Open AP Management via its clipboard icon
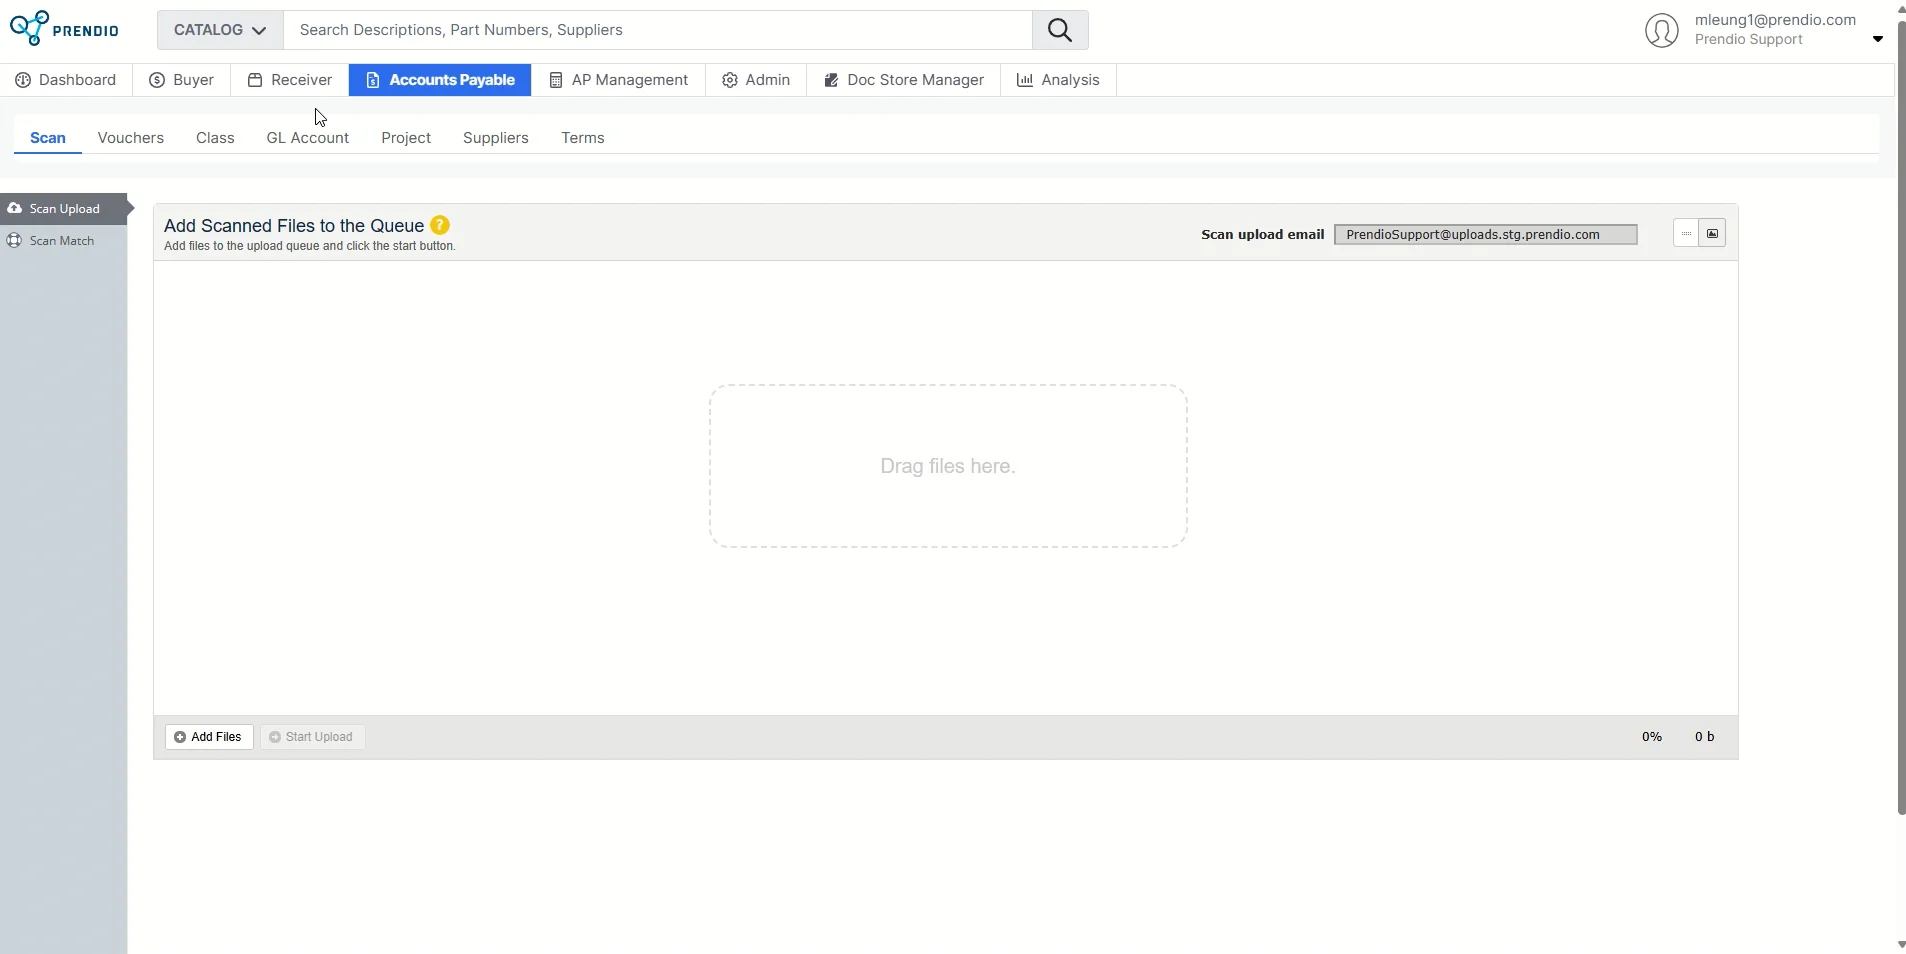 (x=557, y=80)
